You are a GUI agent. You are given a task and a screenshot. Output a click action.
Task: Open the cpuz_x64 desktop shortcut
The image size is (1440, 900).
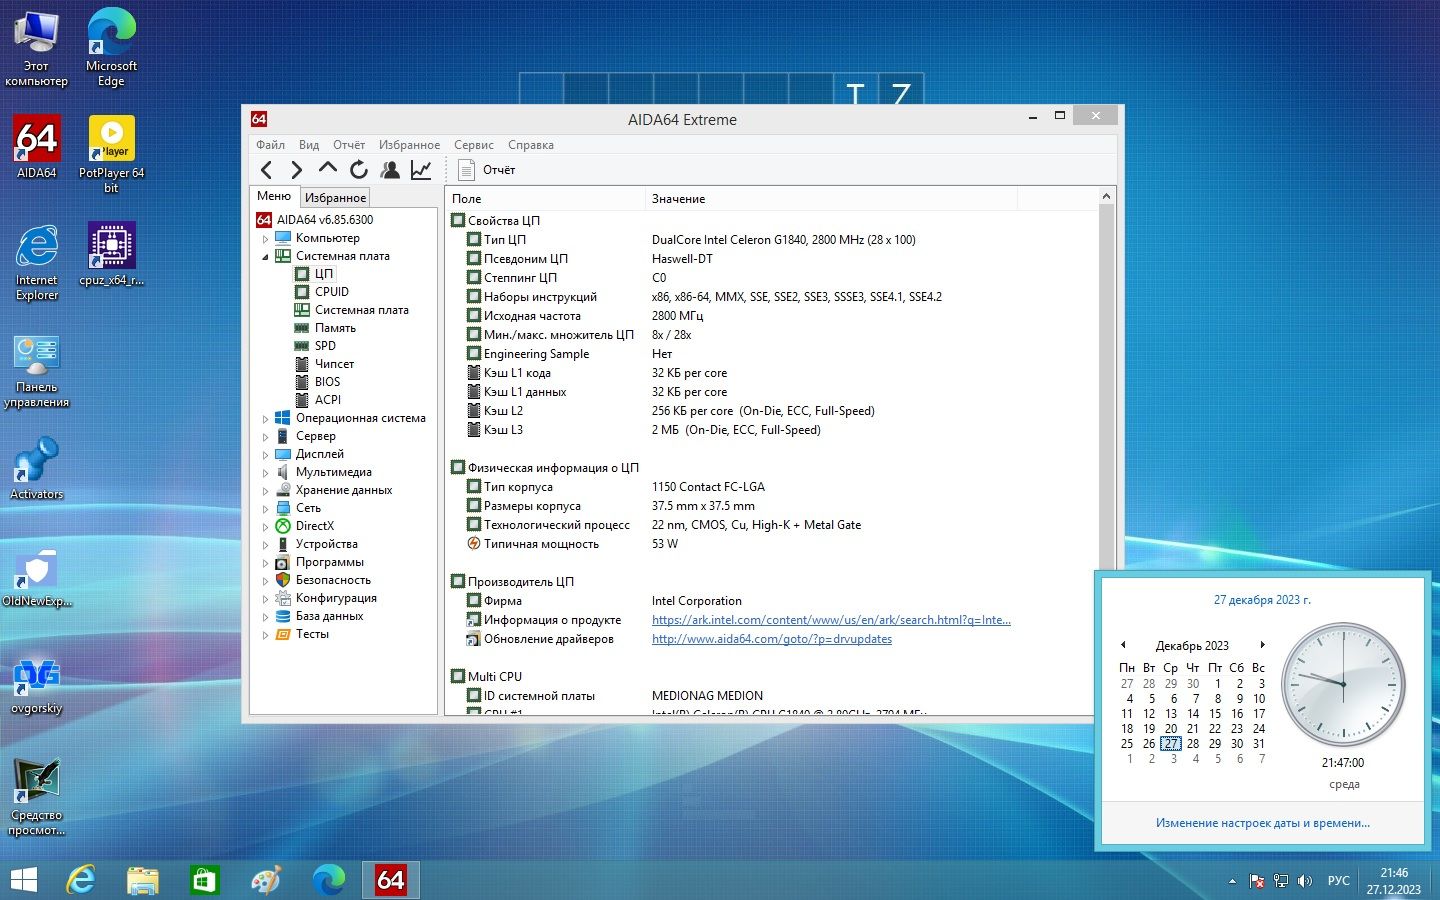(111, 254)
